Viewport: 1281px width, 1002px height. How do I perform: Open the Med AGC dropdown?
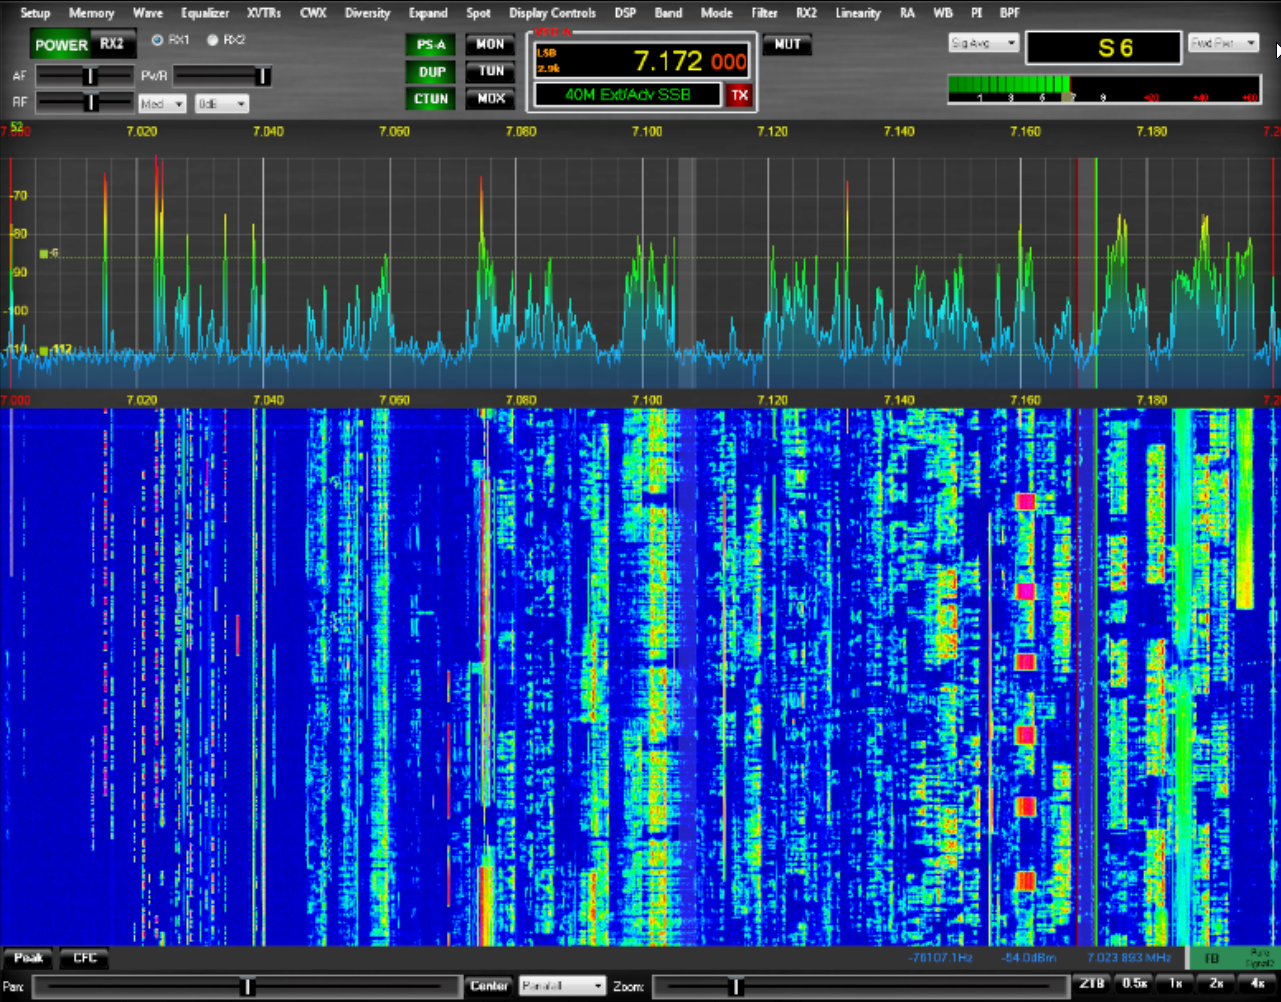162,104
